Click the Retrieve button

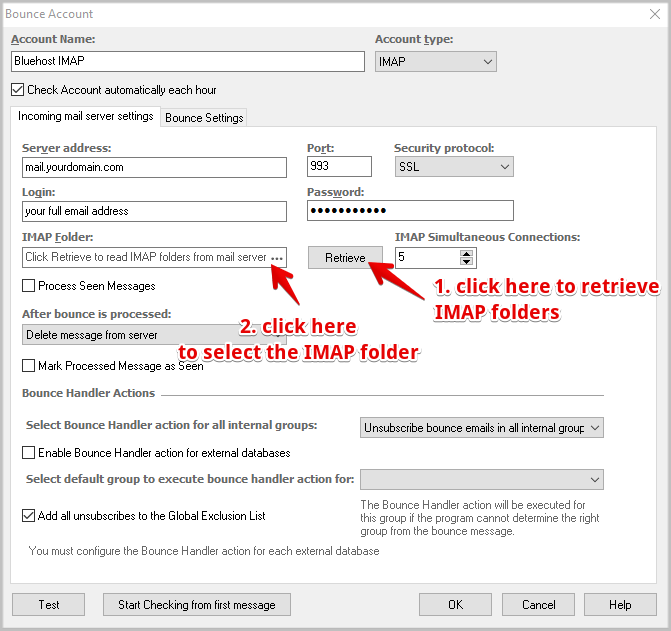click(x=345, y=258)
